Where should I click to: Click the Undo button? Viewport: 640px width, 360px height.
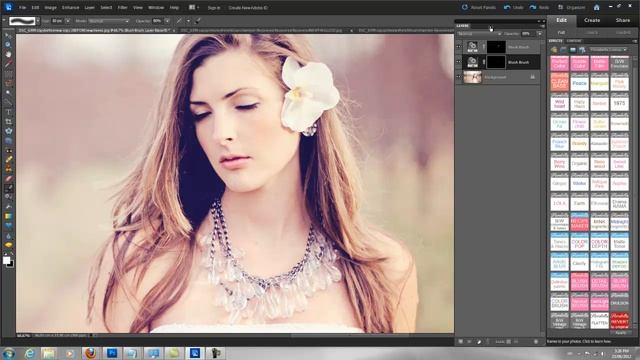513,7
